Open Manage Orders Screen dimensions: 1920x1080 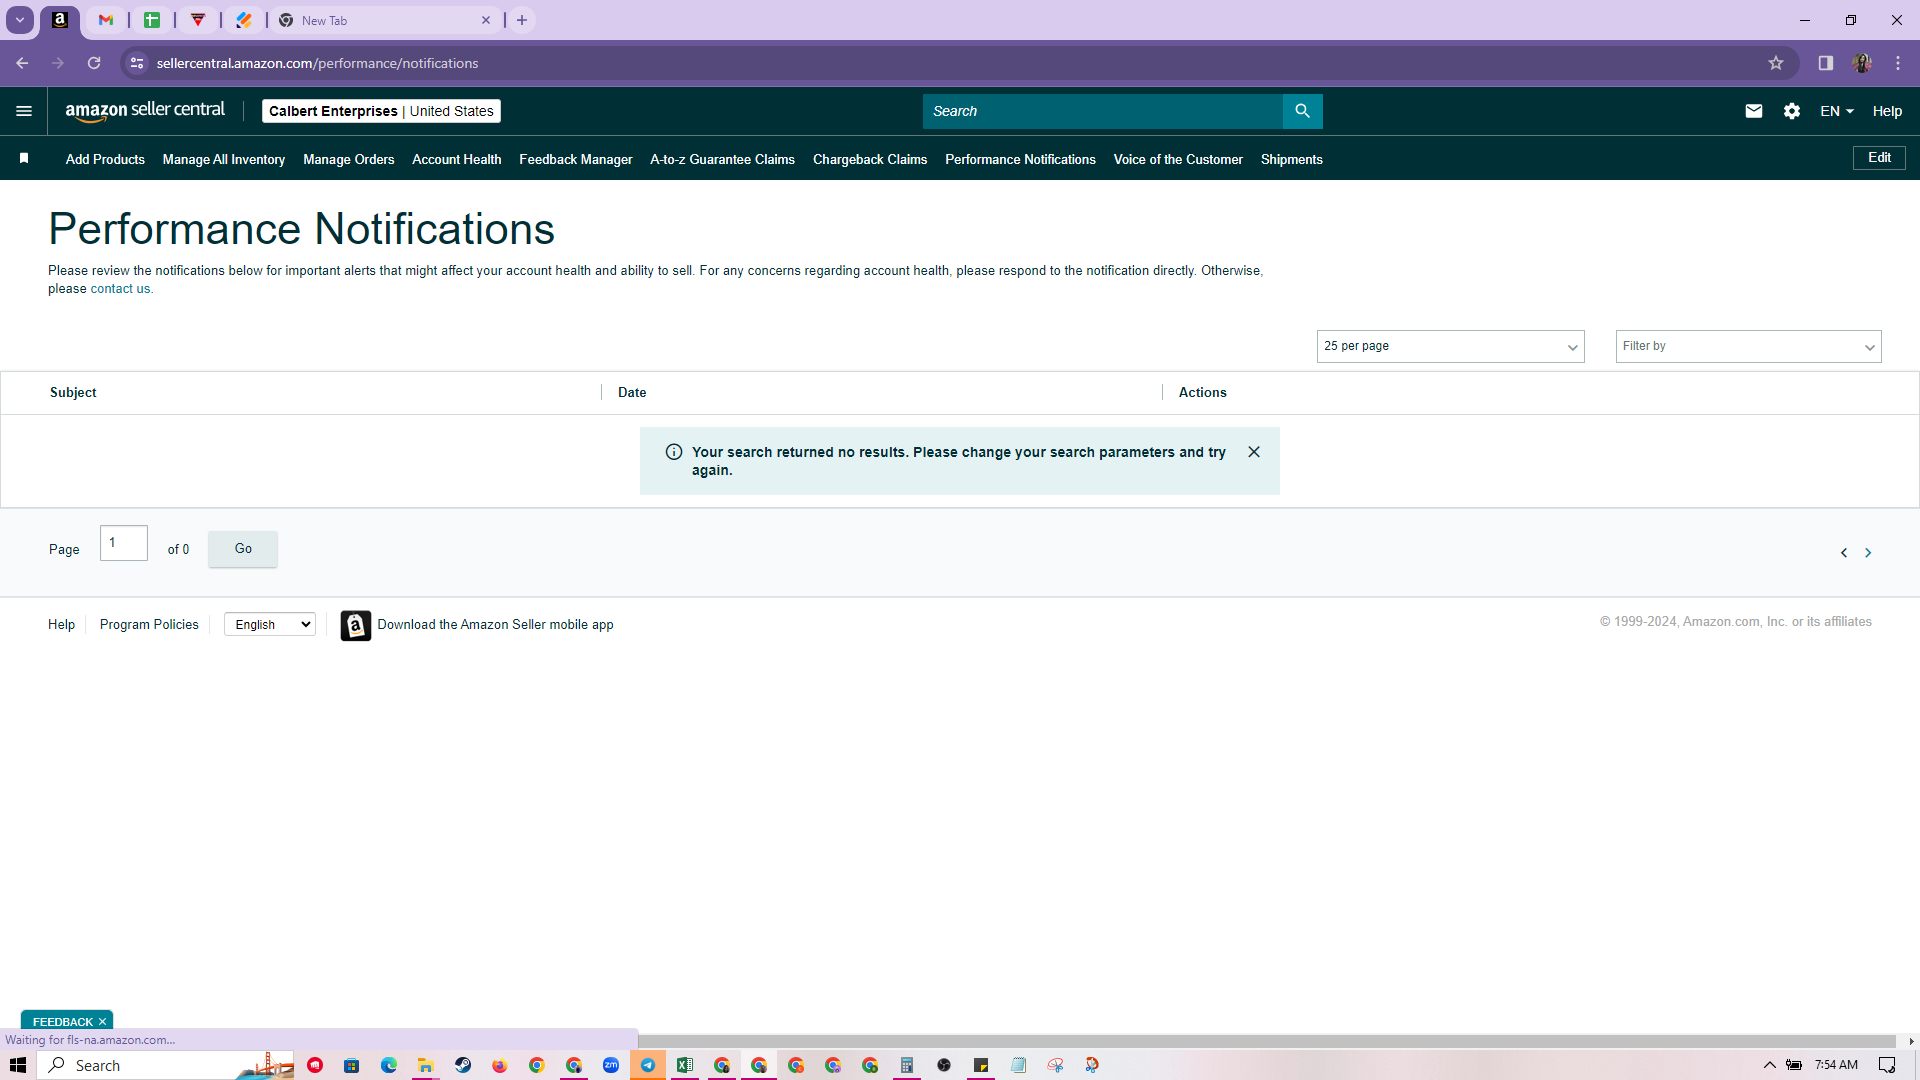click(x=349, y=159)
